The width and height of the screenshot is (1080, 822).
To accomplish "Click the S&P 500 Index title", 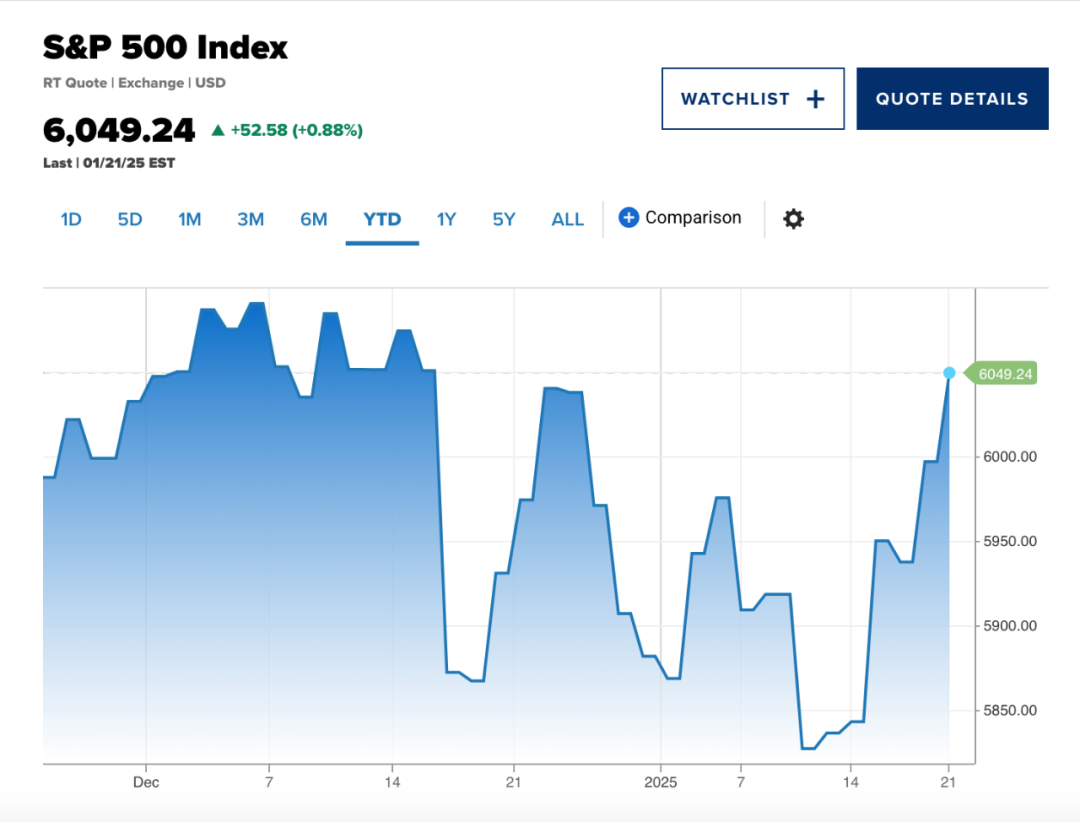I will [165, 47].
